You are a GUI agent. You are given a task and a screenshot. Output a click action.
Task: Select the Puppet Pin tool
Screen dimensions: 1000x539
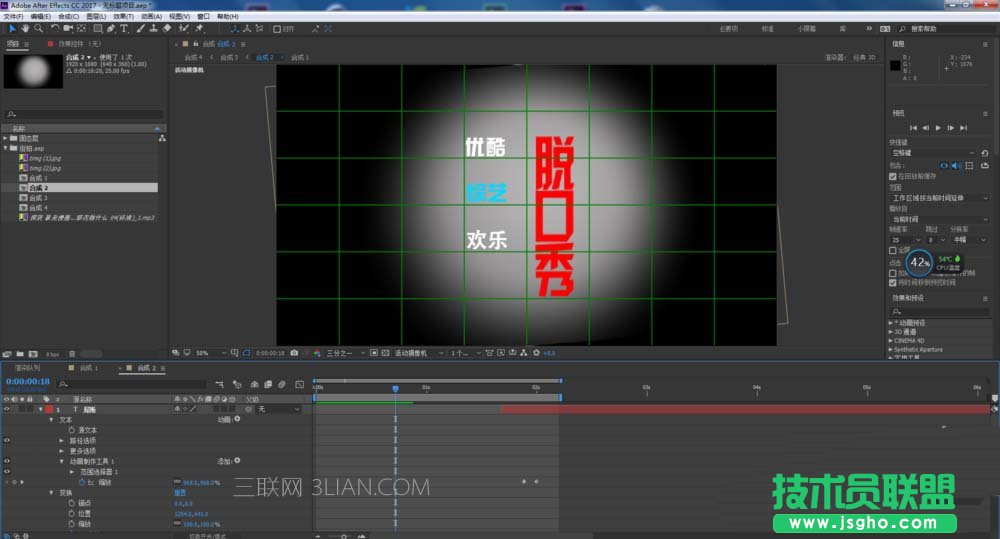point(200,29)
